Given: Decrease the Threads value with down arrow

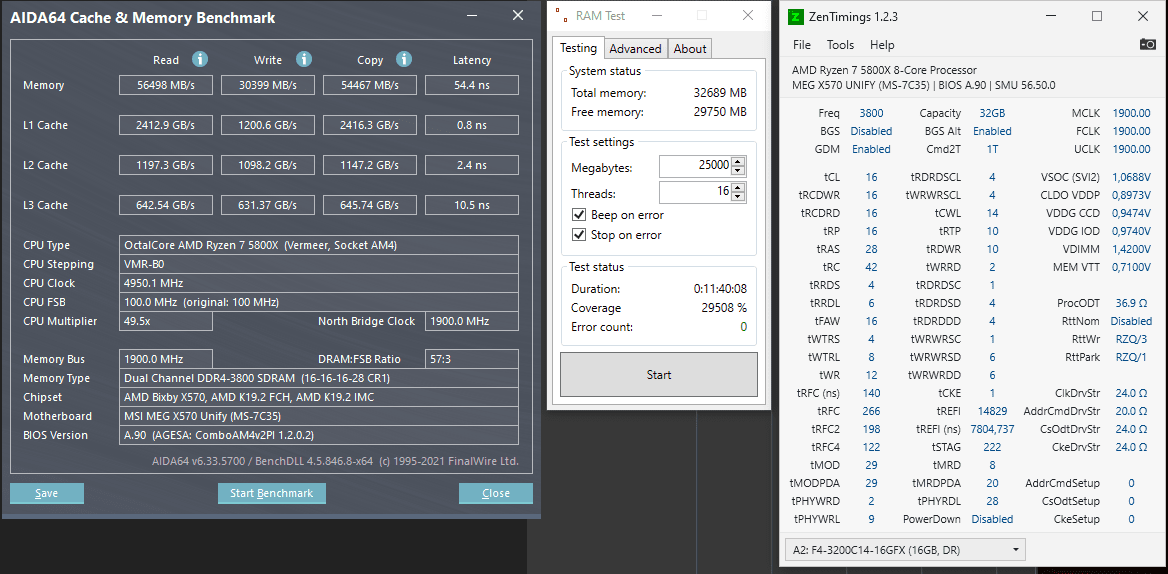Looking at the screenshot, I should (737, 197).
